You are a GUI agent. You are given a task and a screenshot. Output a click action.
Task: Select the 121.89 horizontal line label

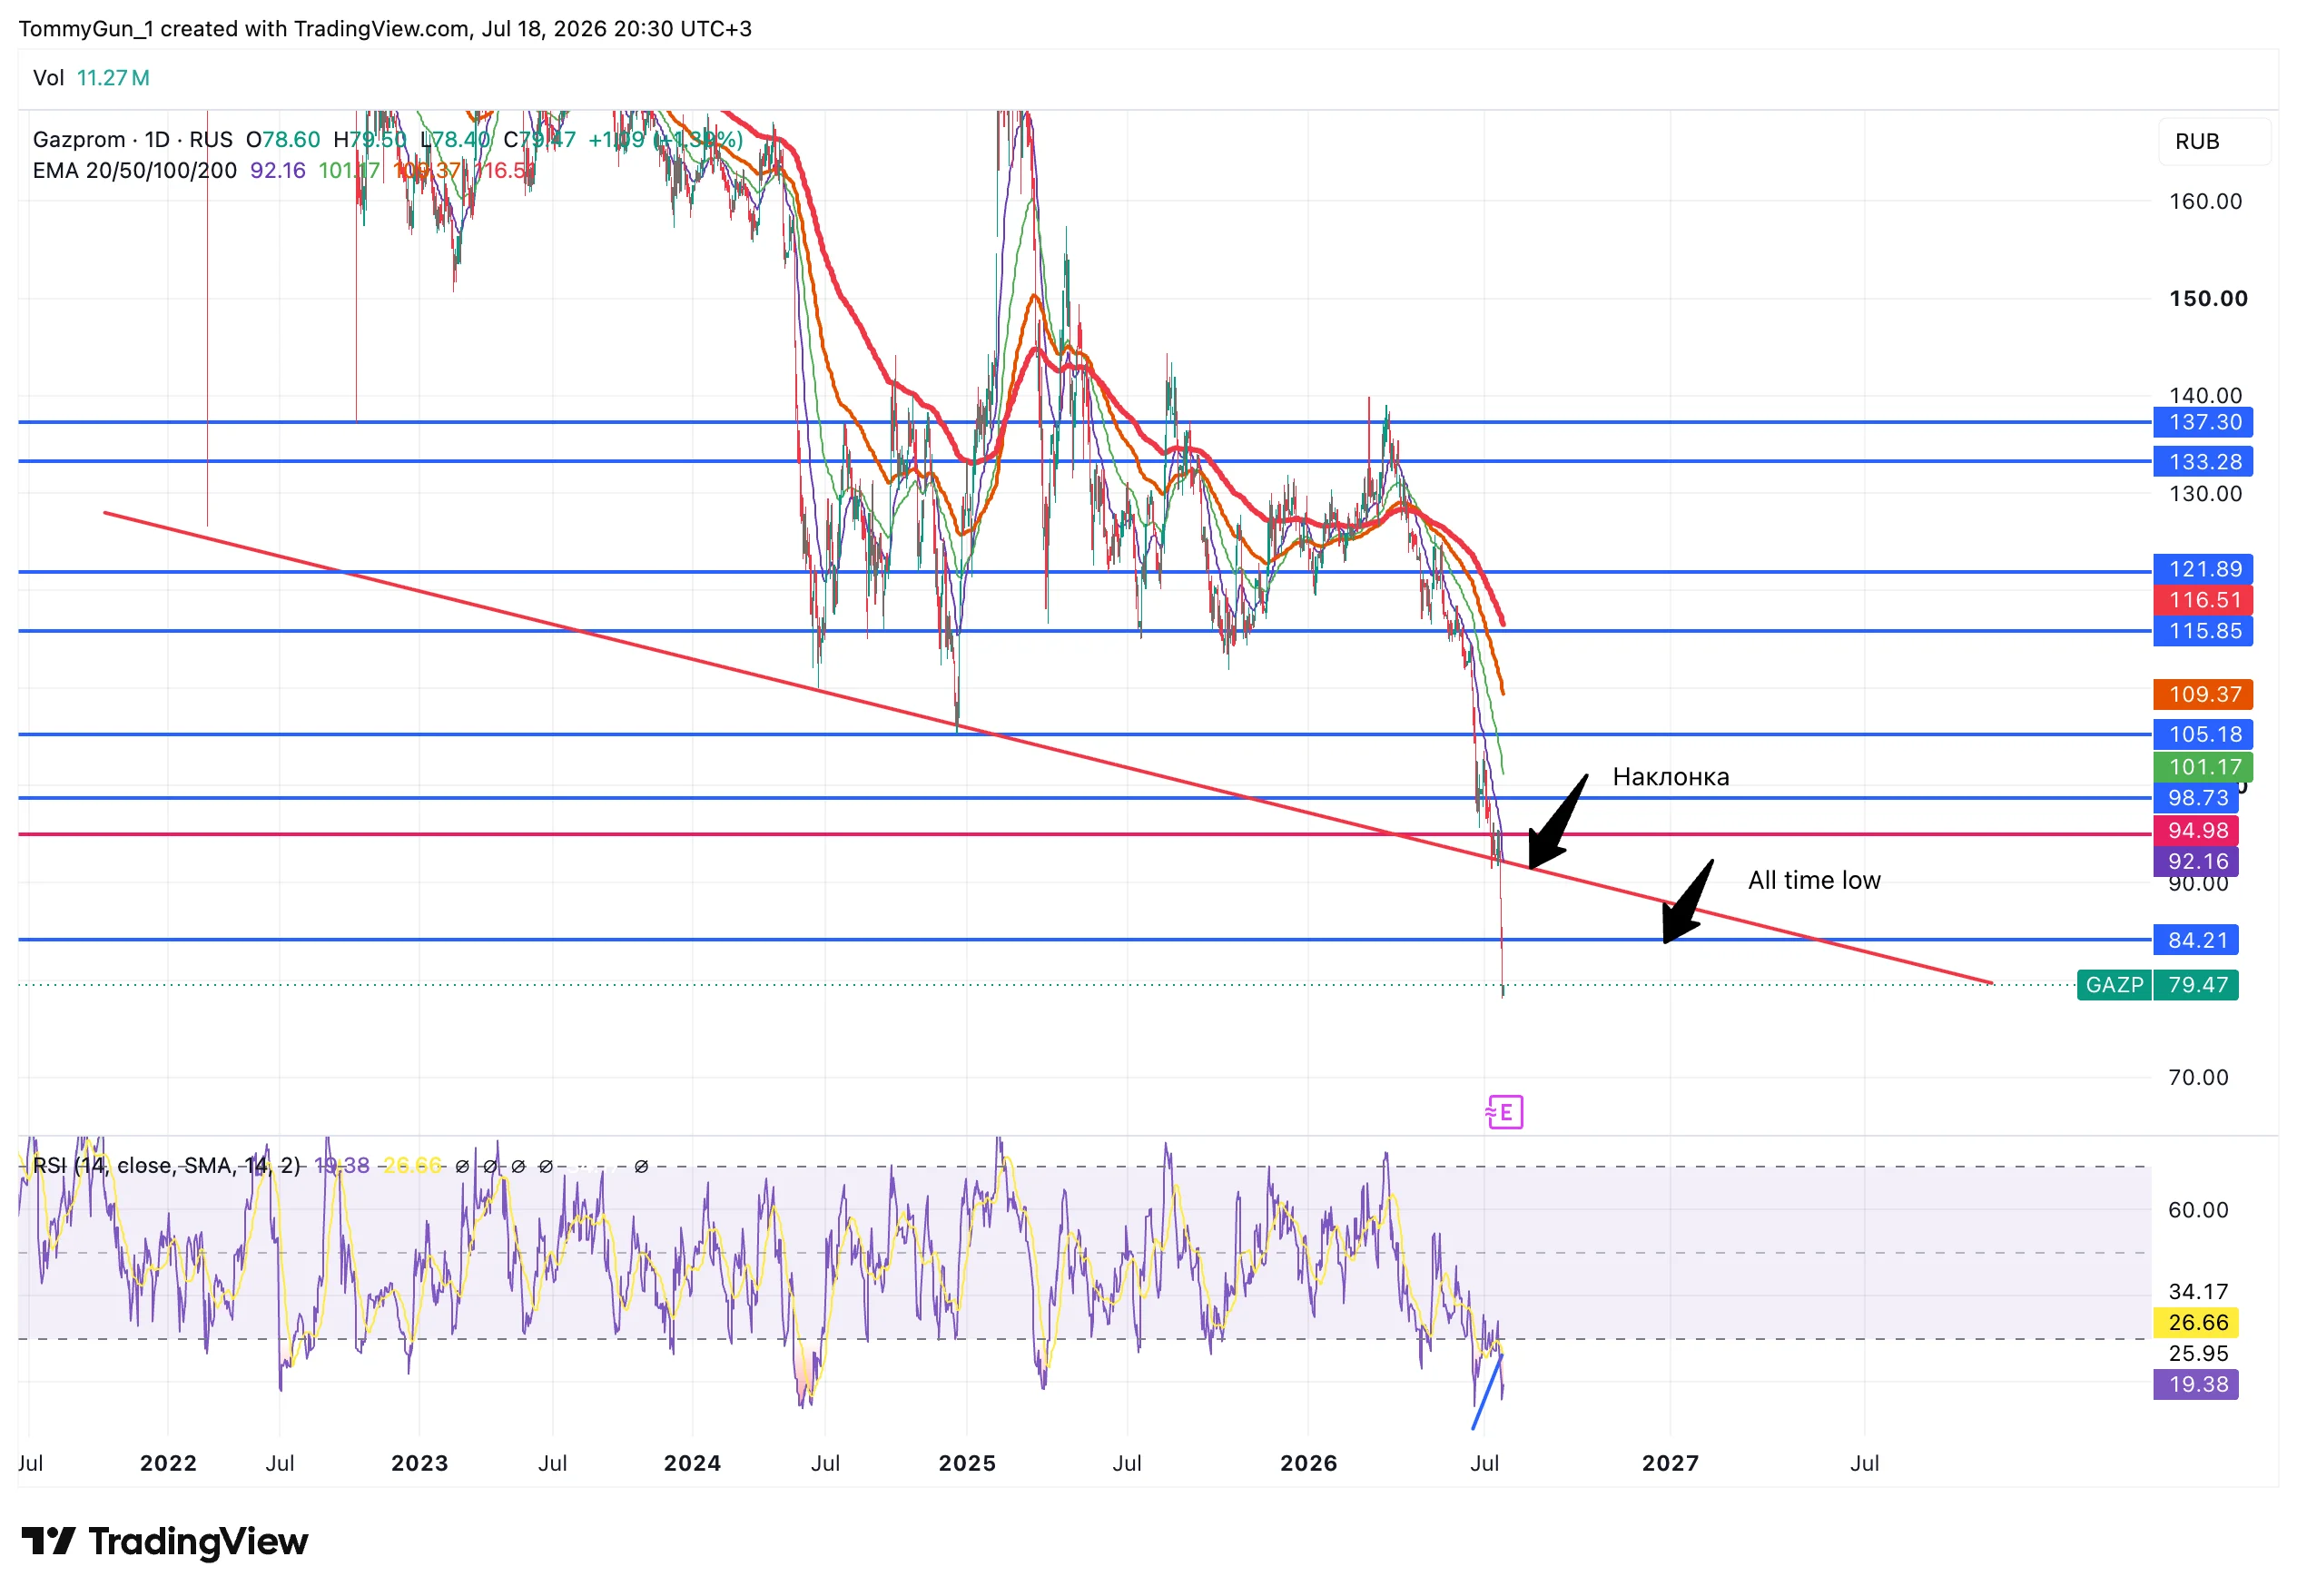pos(2202,569)
